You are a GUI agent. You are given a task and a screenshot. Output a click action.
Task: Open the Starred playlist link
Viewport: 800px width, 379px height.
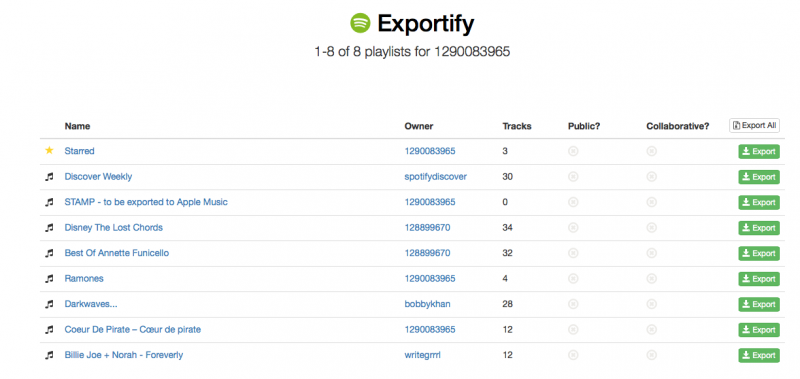pos(80,151)
